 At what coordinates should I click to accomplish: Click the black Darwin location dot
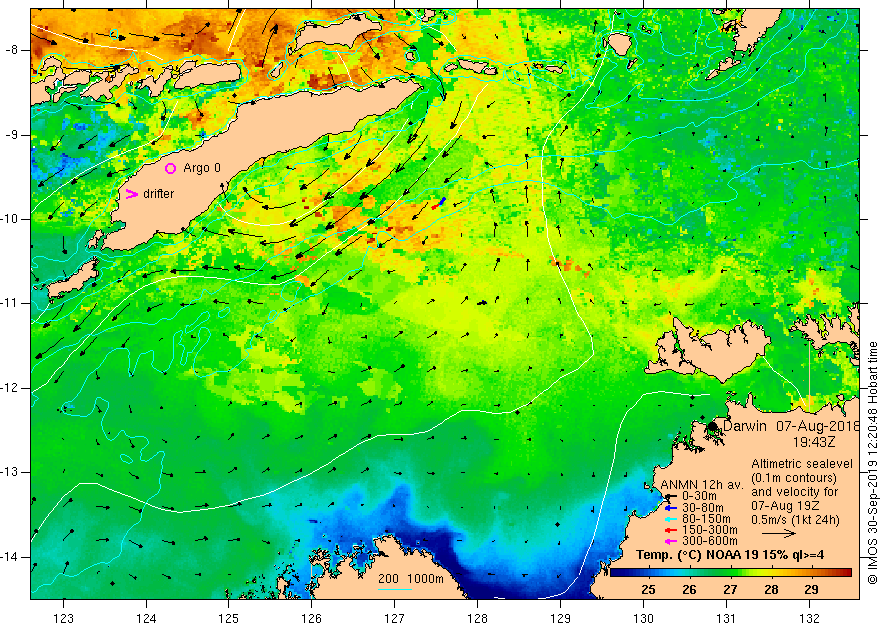713,426
